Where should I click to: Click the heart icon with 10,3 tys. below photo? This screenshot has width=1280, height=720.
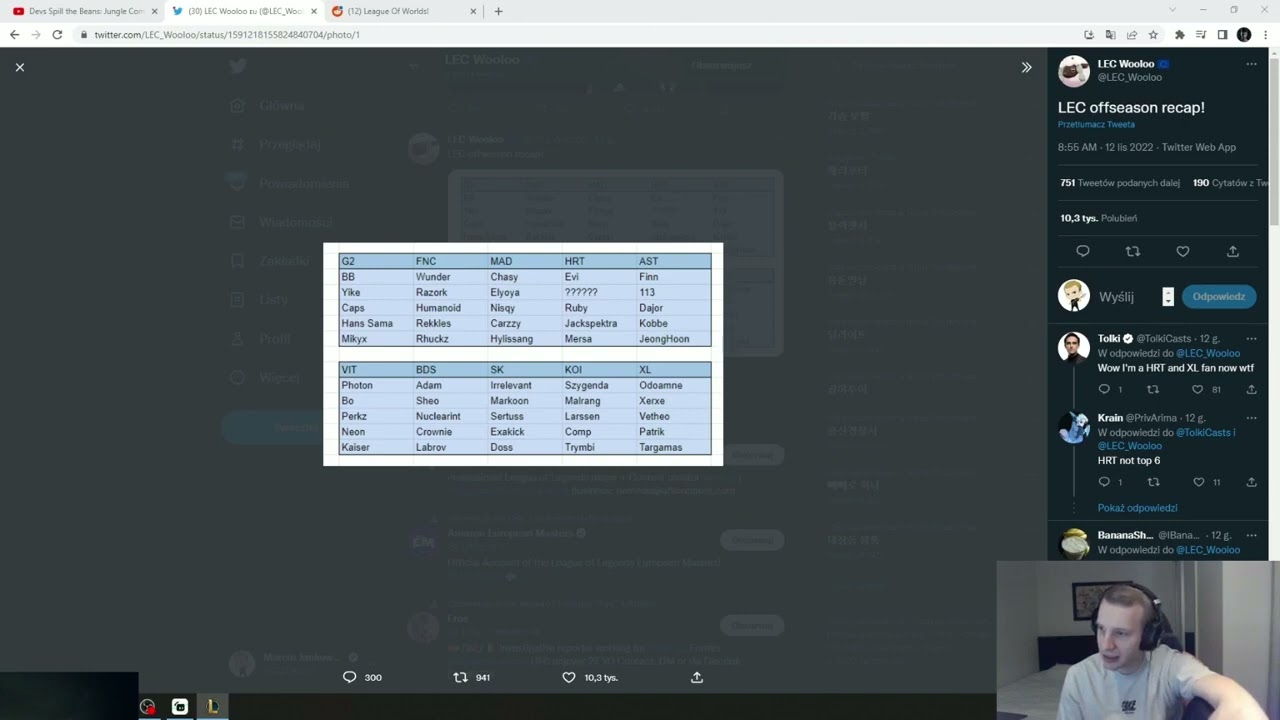click(x=569, y=677)
